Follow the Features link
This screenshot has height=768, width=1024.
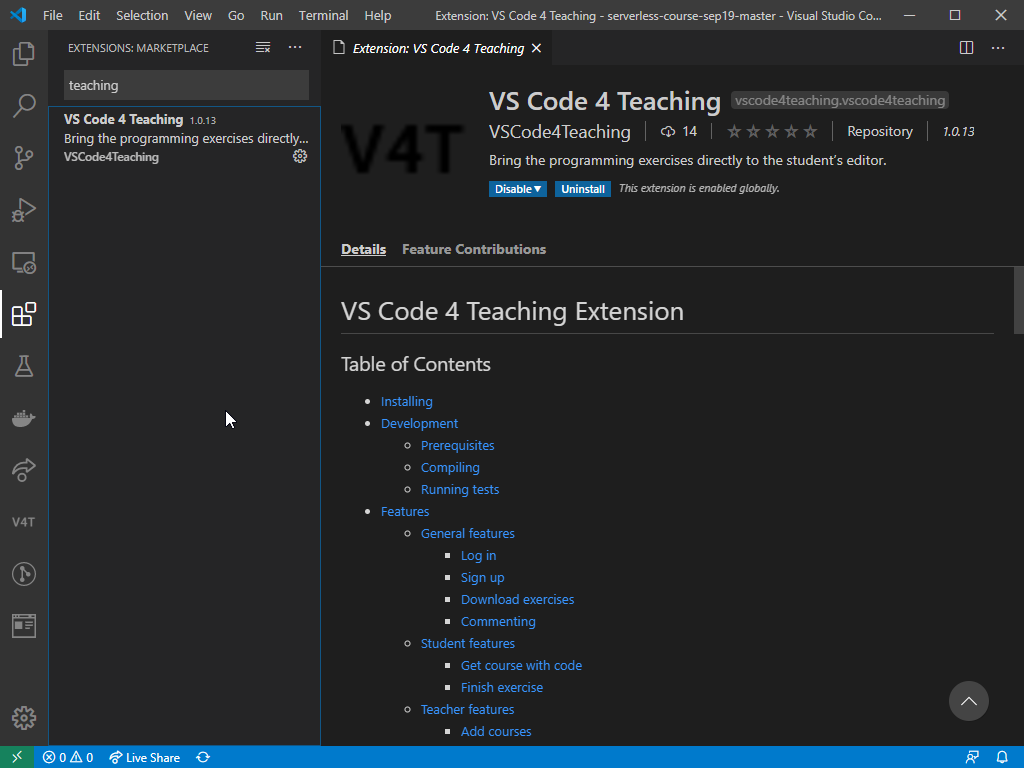(x=405, y=511)
